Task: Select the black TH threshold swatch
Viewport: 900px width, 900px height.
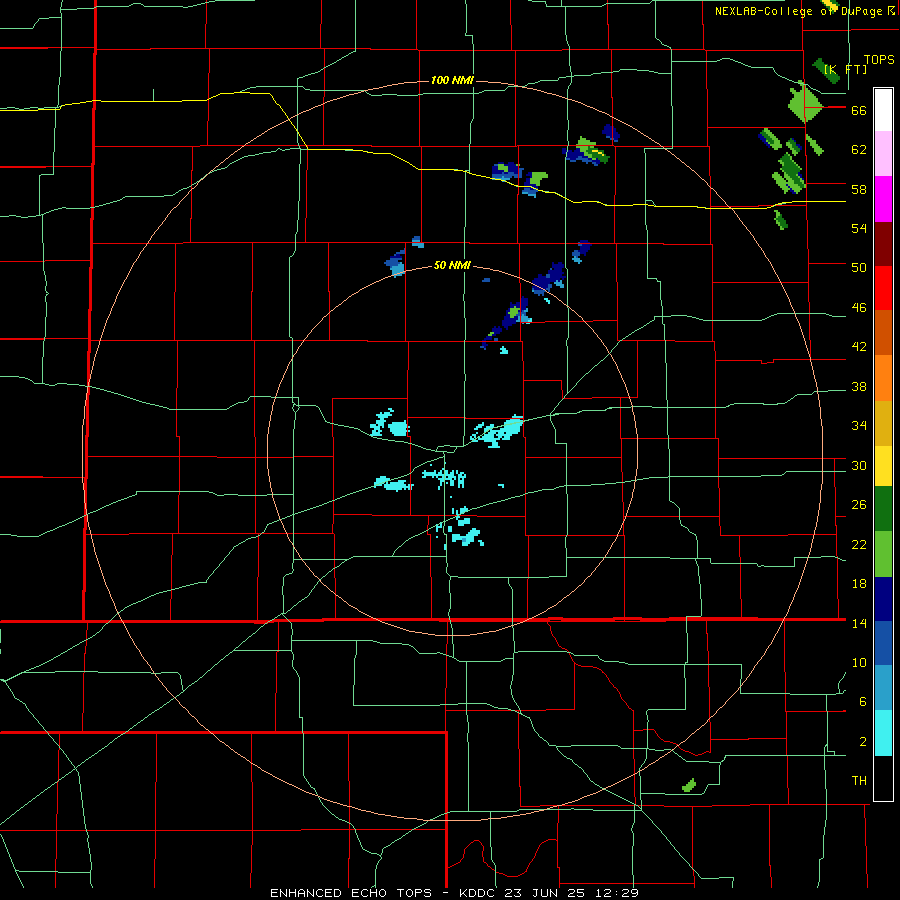Action: pos(883,778)
